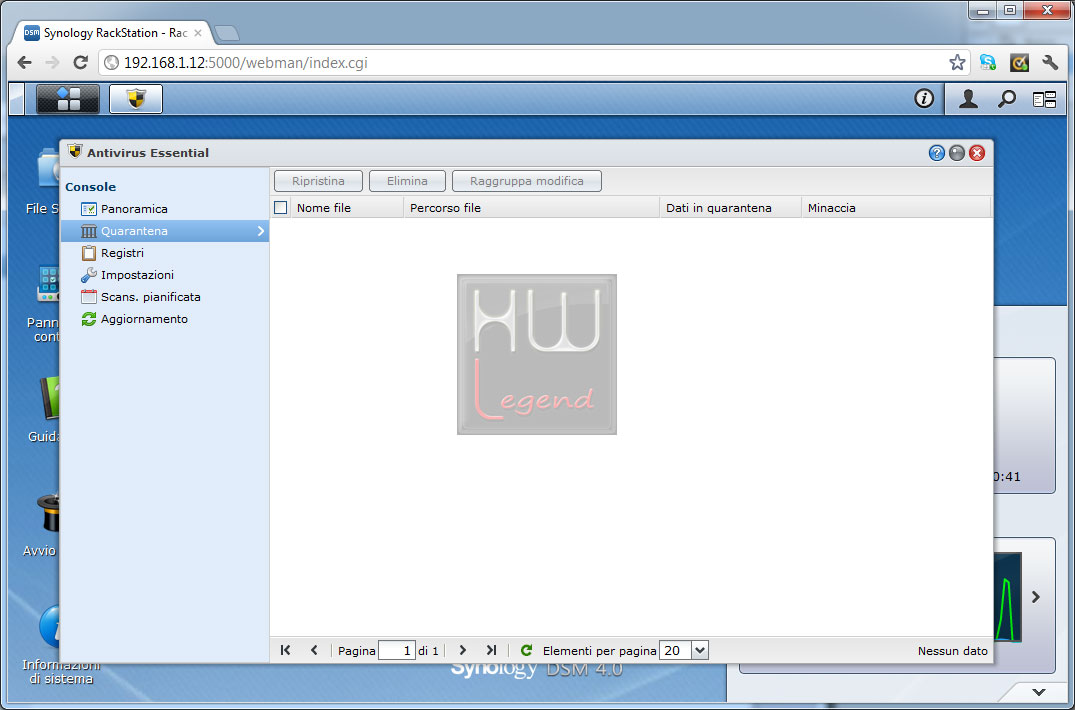Open the Avvio wizard desktop icon

pos(49,525)
